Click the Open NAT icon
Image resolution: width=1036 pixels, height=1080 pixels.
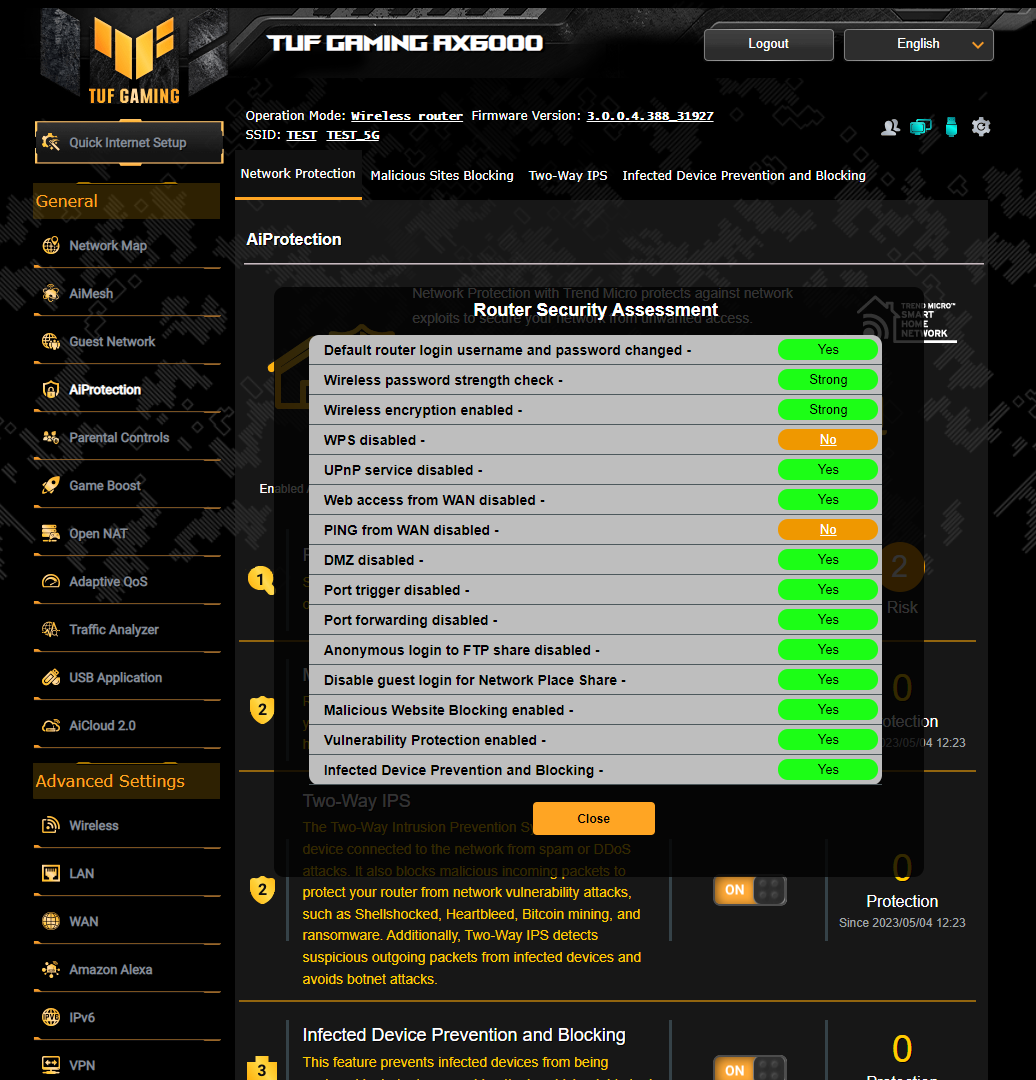(x=51, y=534)
